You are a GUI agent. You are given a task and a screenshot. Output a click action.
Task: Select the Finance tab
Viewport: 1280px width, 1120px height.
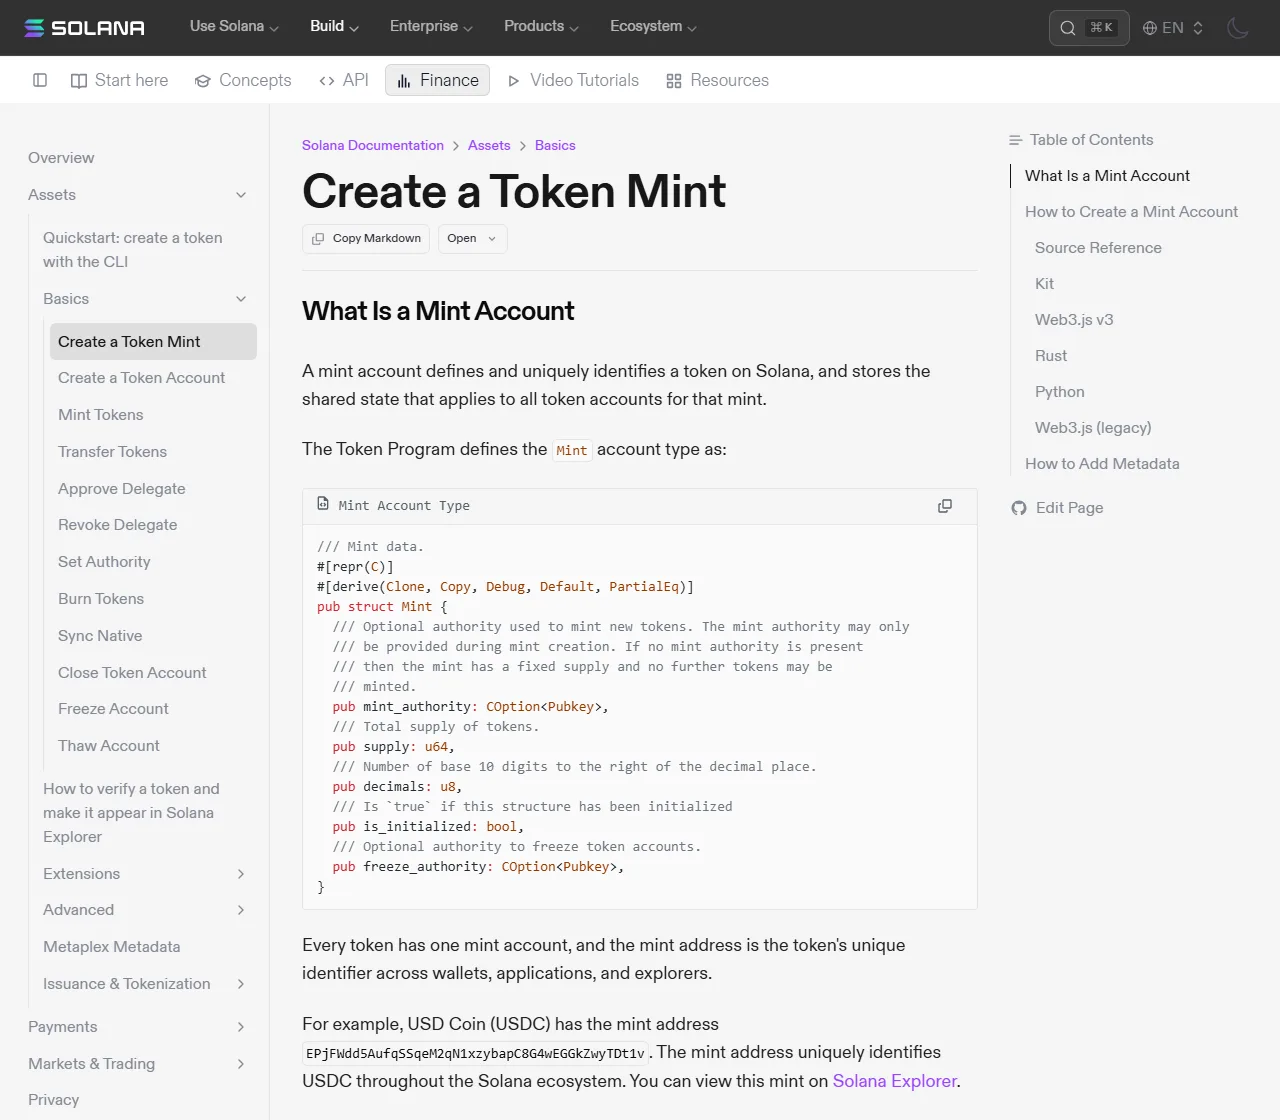[x=437, y=80]
